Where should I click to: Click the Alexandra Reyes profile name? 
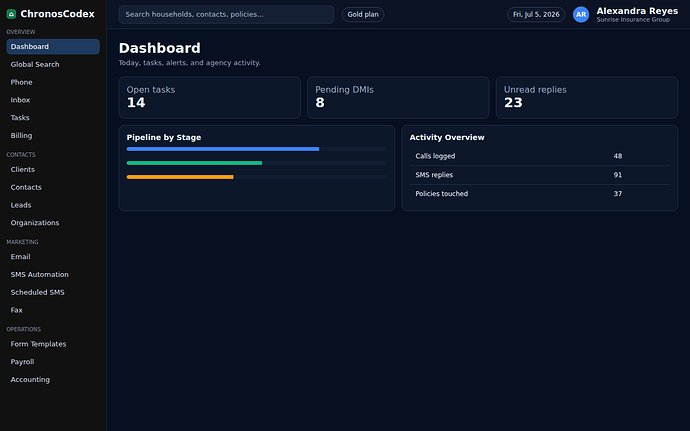click(x=637, y=11)
